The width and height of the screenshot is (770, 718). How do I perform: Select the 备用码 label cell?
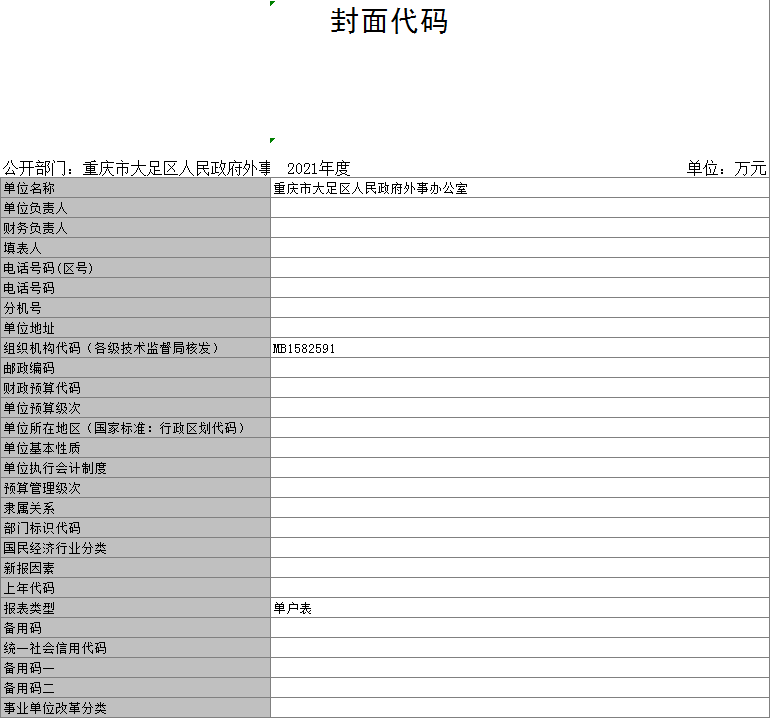click(136, 629)
